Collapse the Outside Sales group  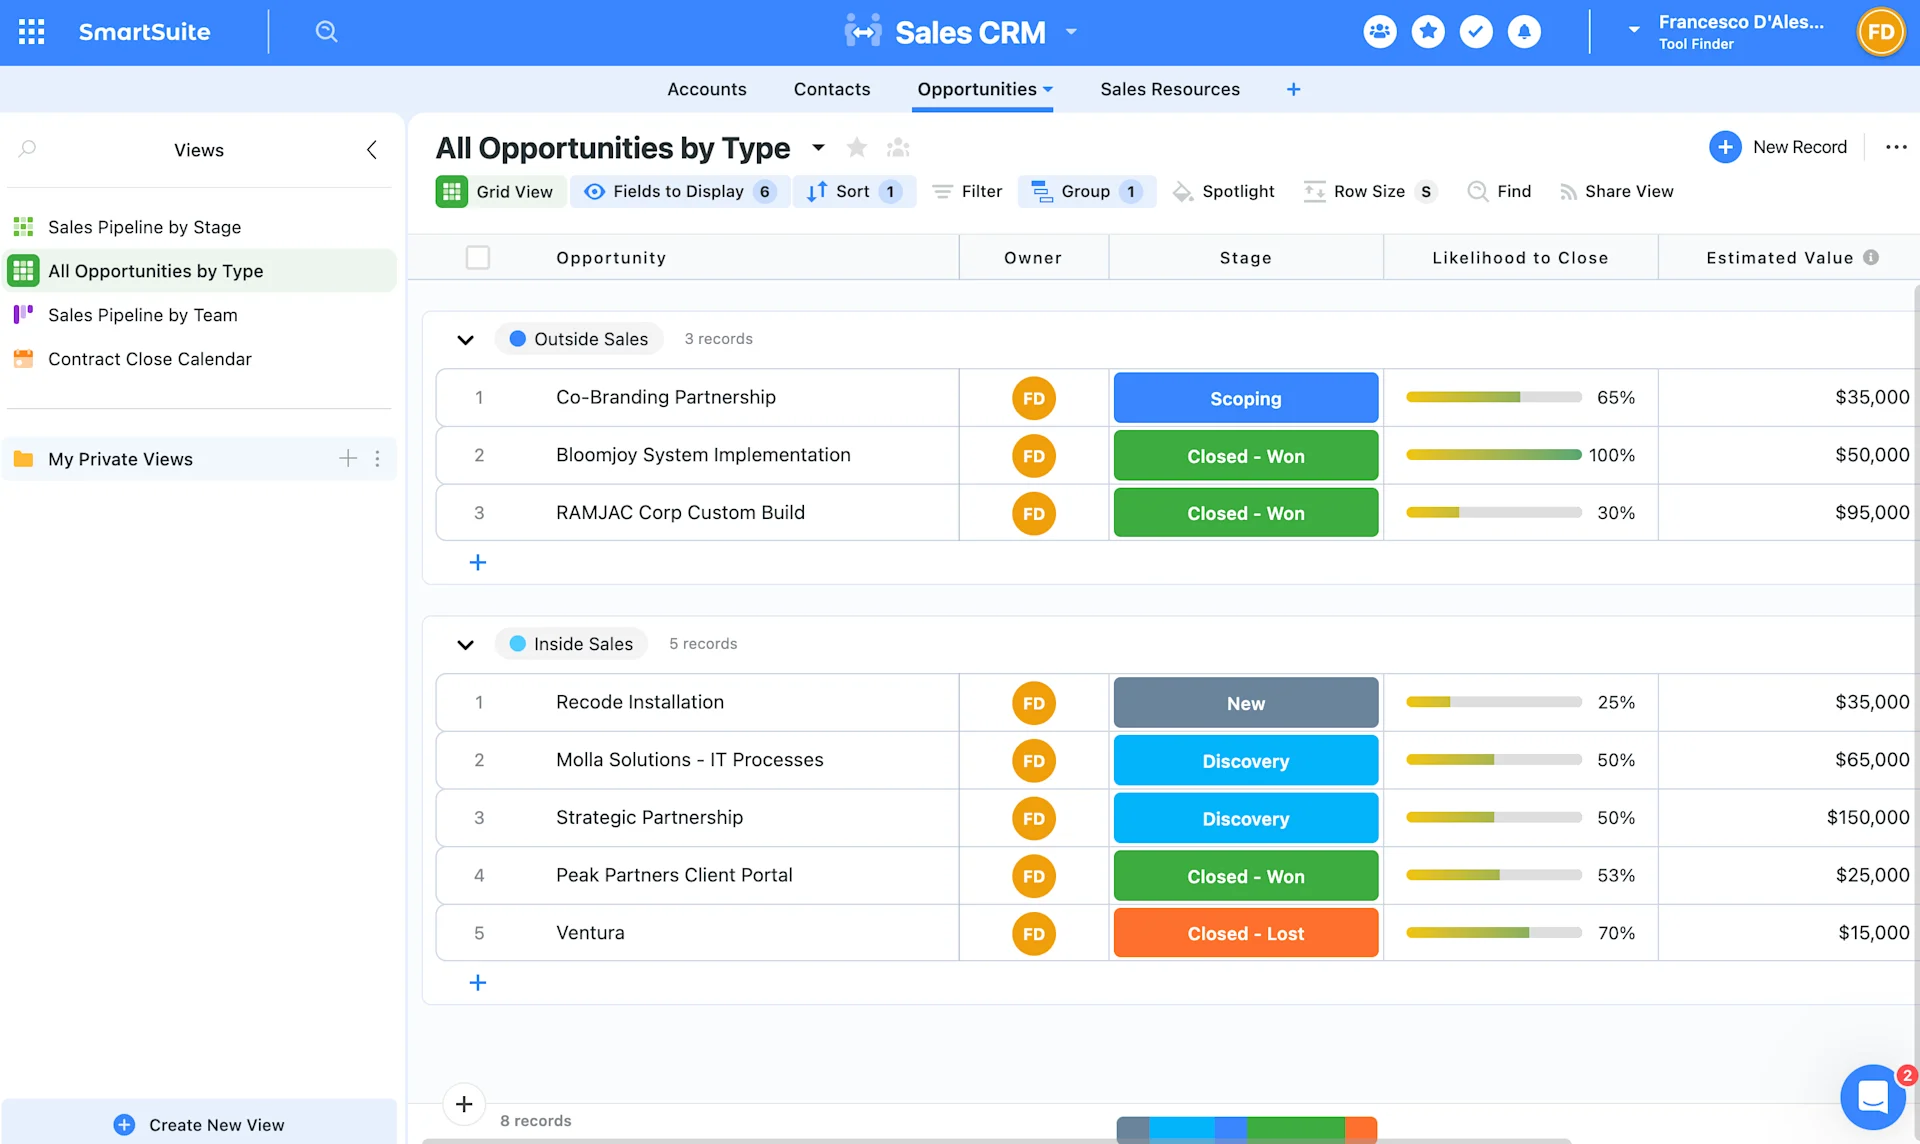(465, 339)
